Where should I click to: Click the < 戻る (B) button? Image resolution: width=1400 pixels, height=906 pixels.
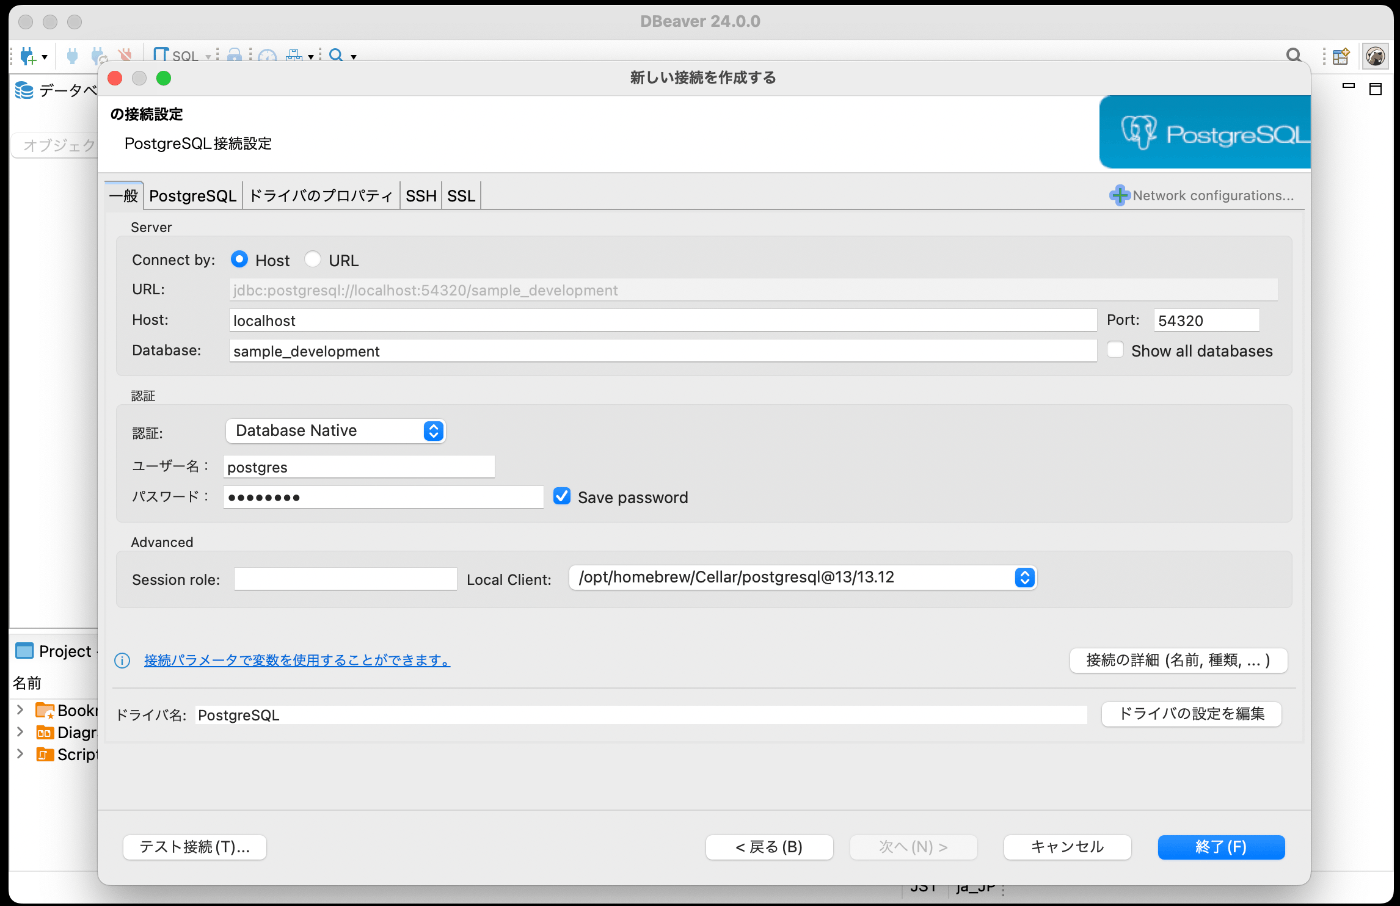(x=769, y=847)
